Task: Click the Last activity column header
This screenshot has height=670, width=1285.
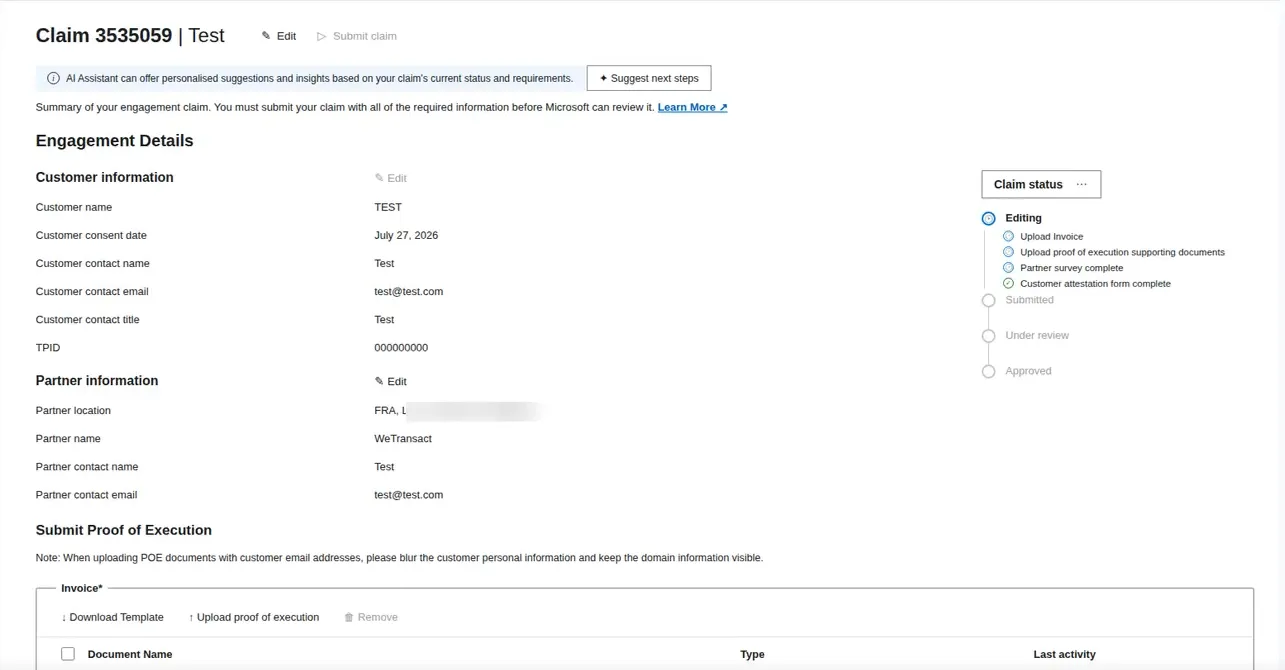Action: click(1064, 654)
